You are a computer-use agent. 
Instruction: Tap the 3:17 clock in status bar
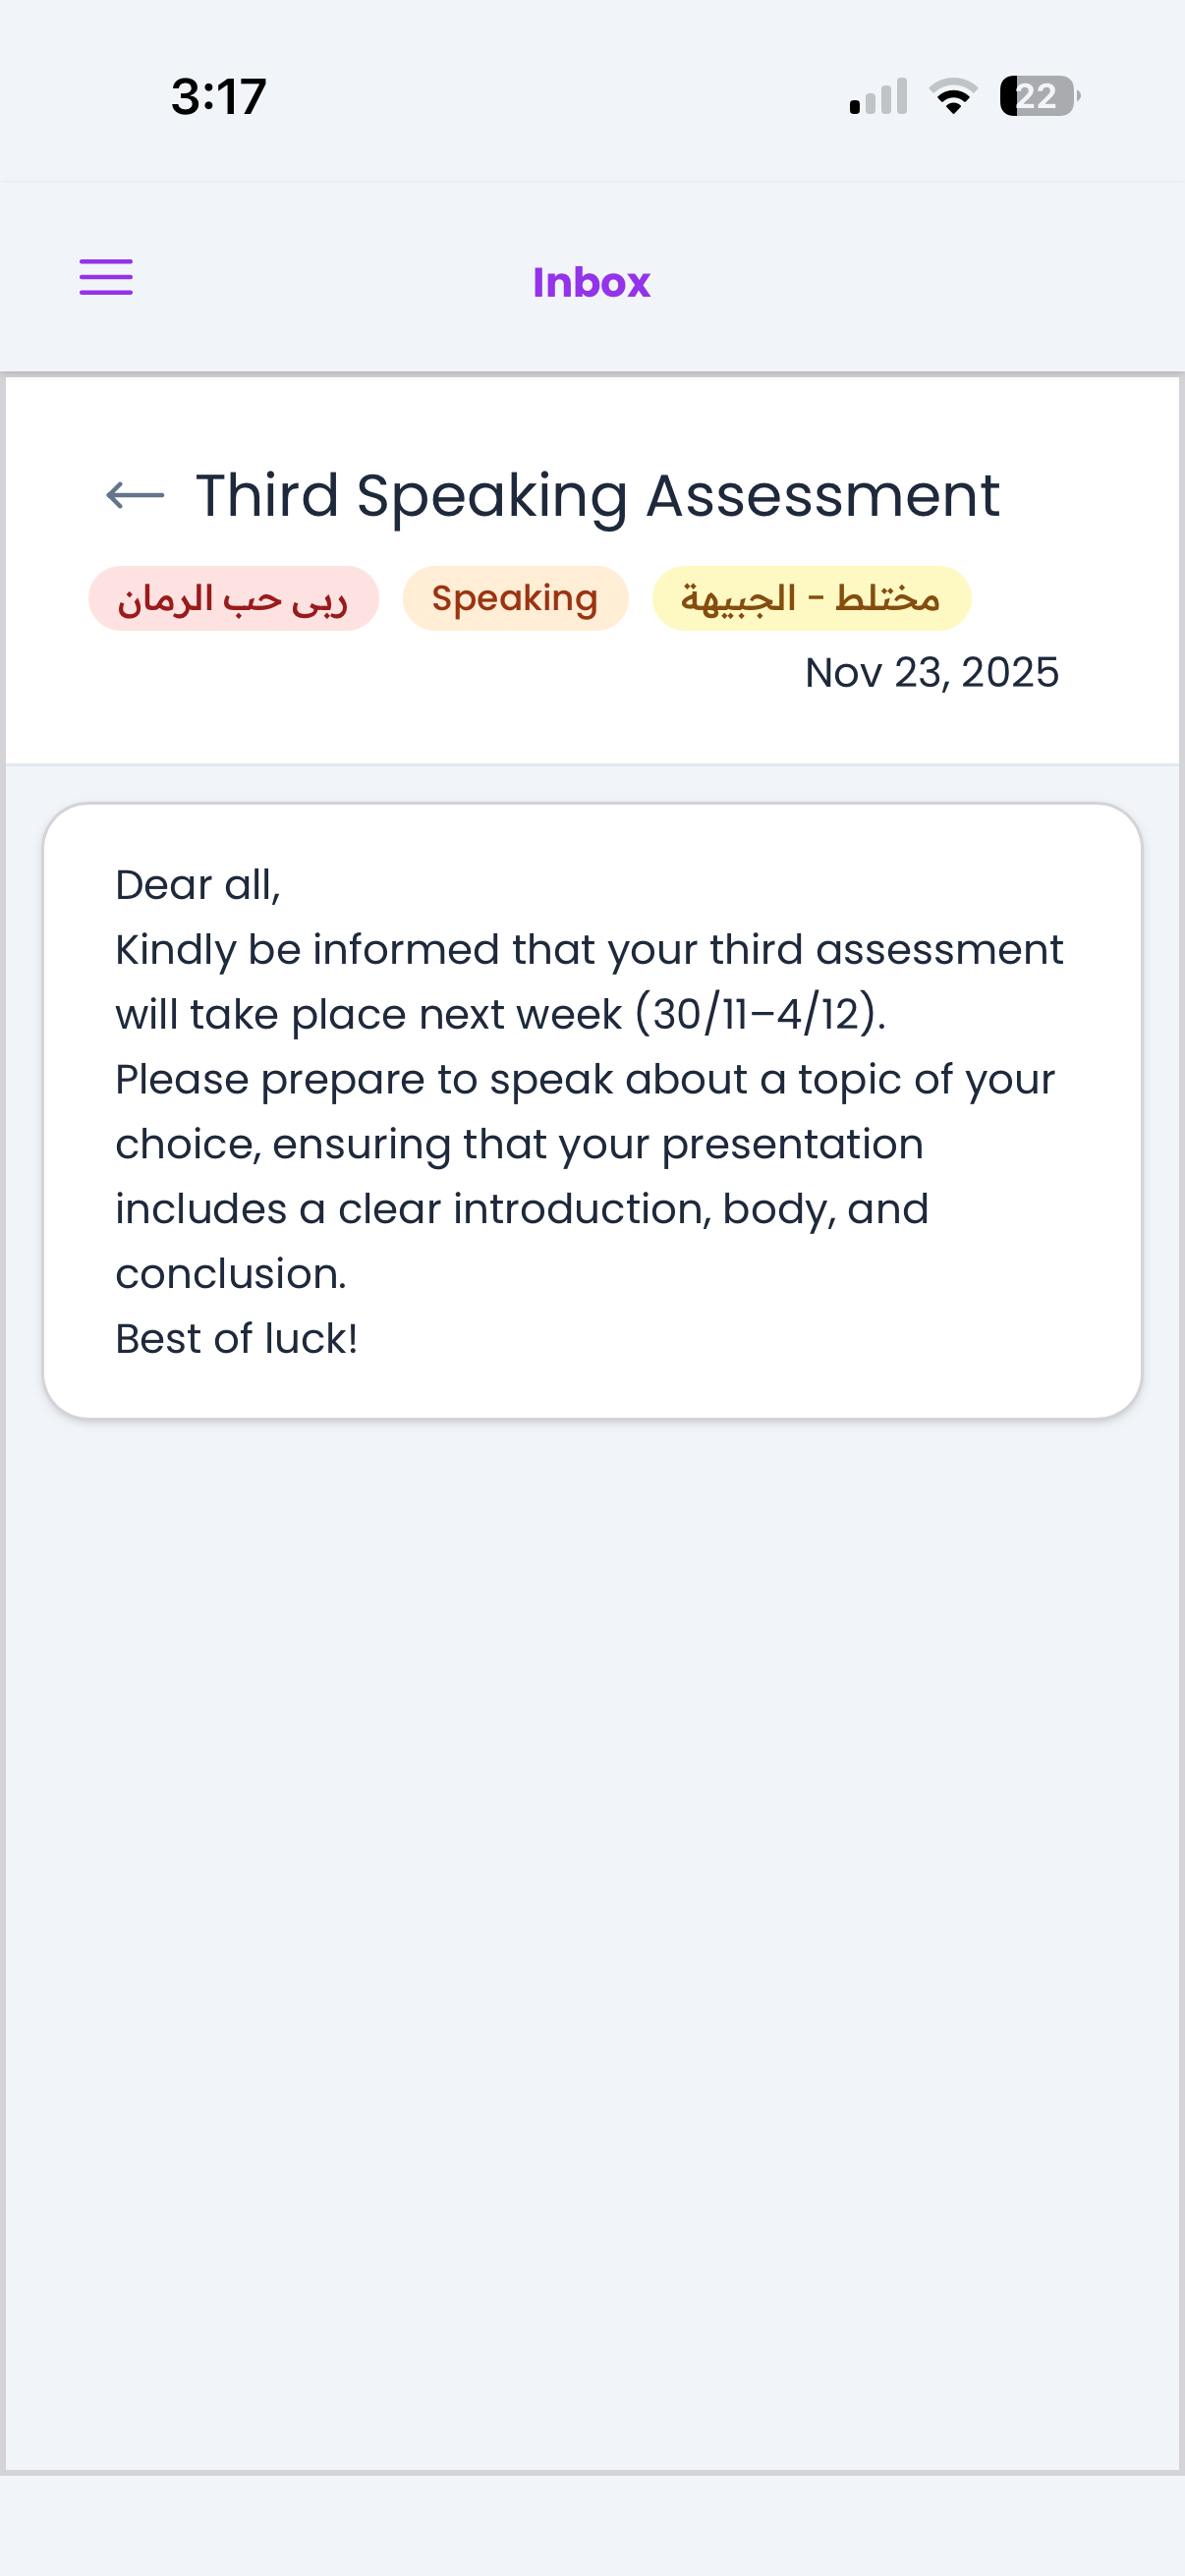pyautogui.click(x=219, y=97)
